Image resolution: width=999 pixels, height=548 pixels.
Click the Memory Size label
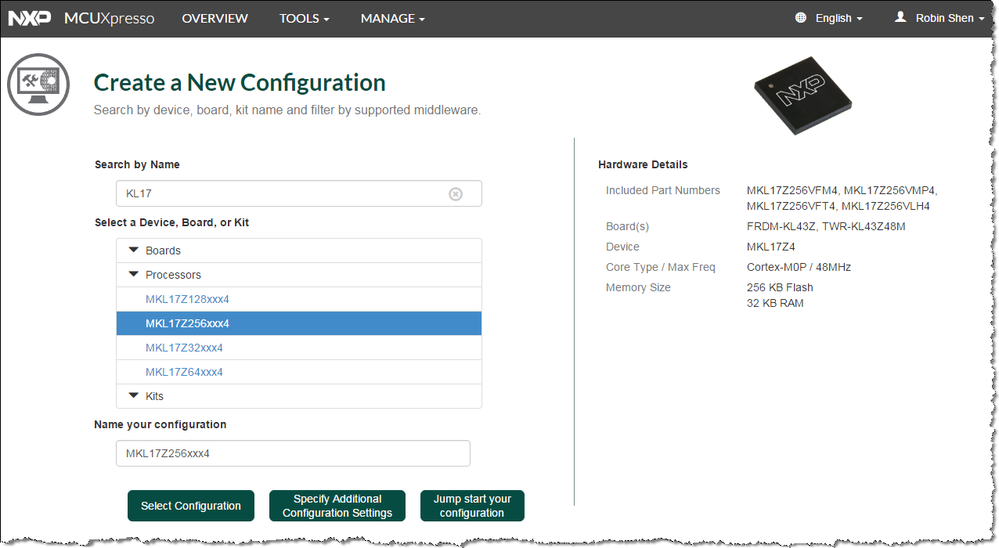638,287
